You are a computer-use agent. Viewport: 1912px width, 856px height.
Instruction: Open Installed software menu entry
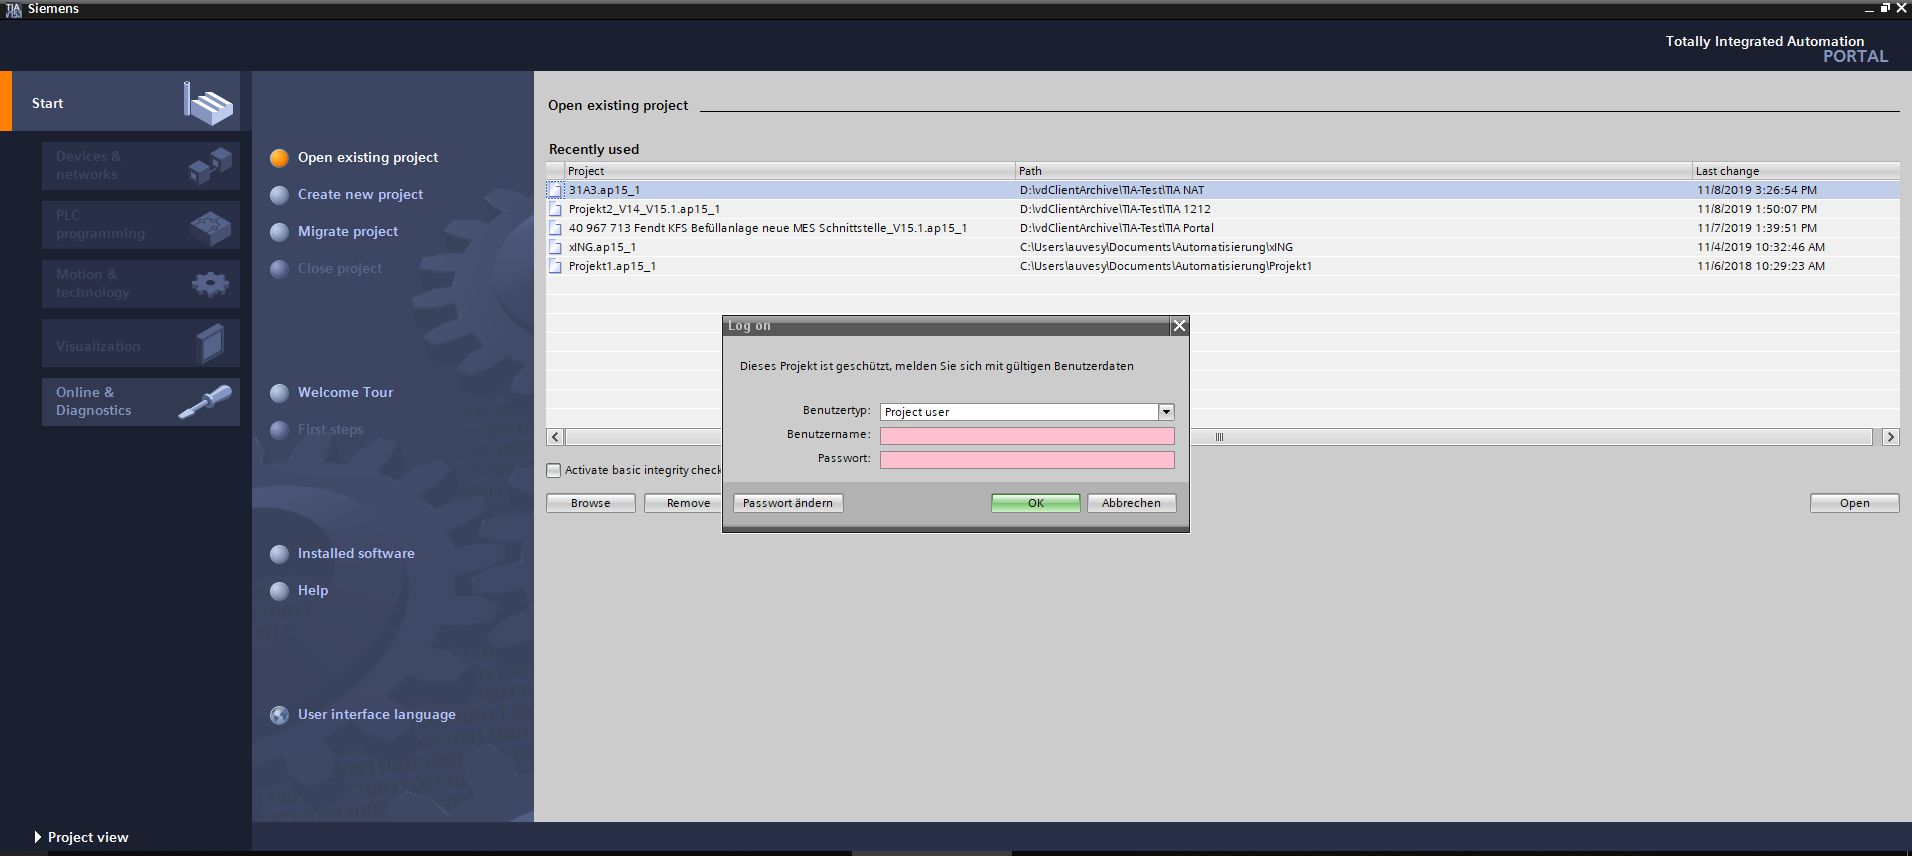click(x=355, y=553)
